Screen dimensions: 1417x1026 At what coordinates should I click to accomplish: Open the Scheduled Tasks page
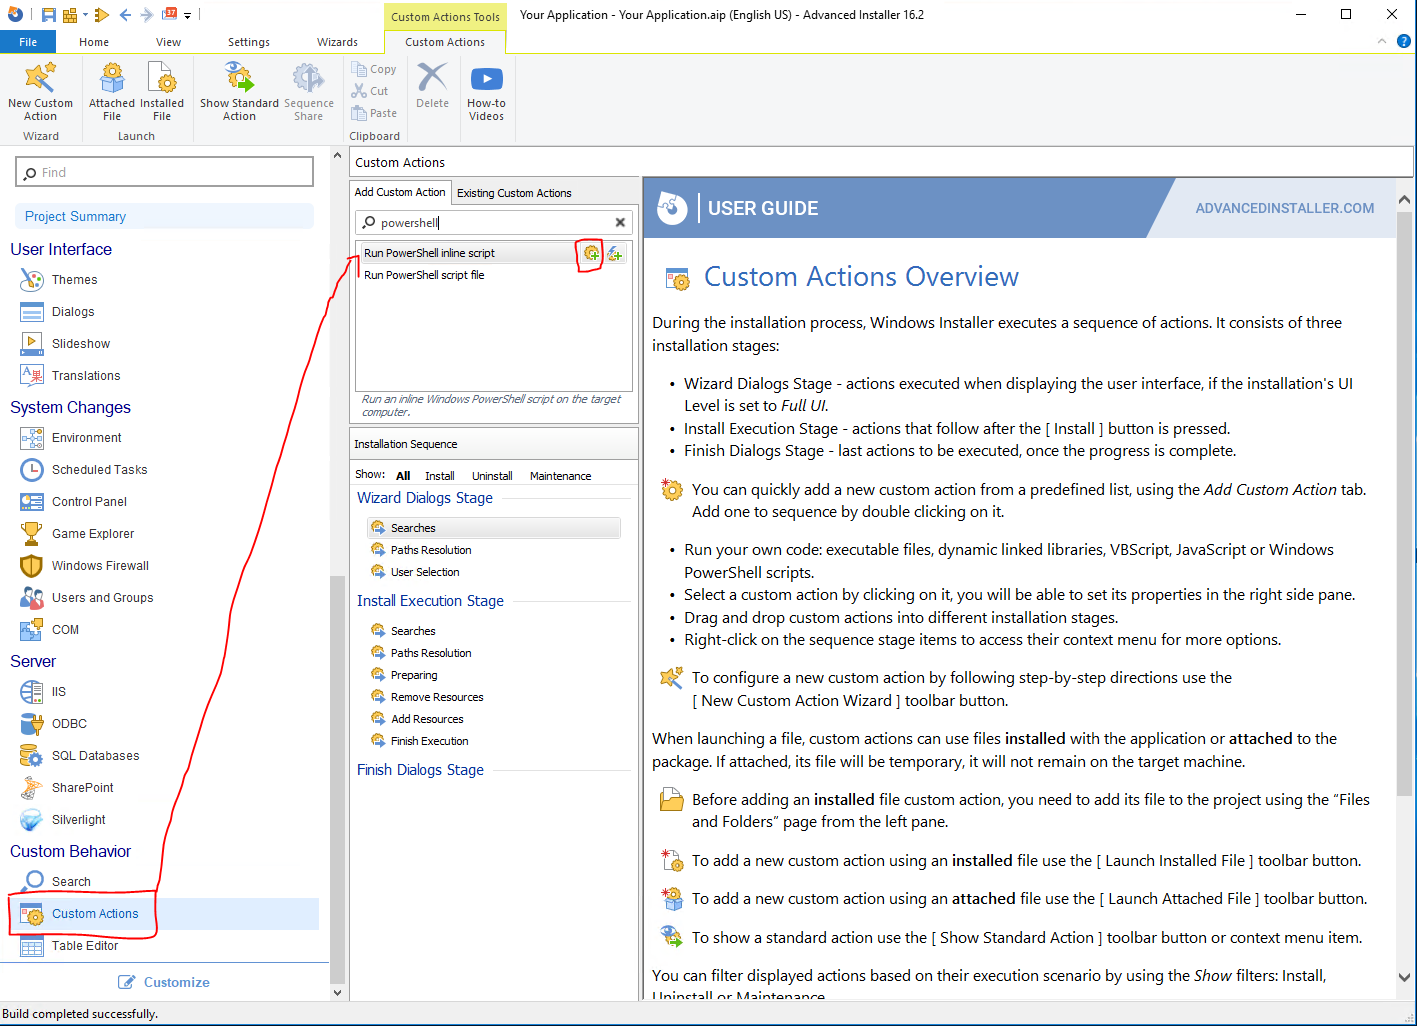coord(99,470)
